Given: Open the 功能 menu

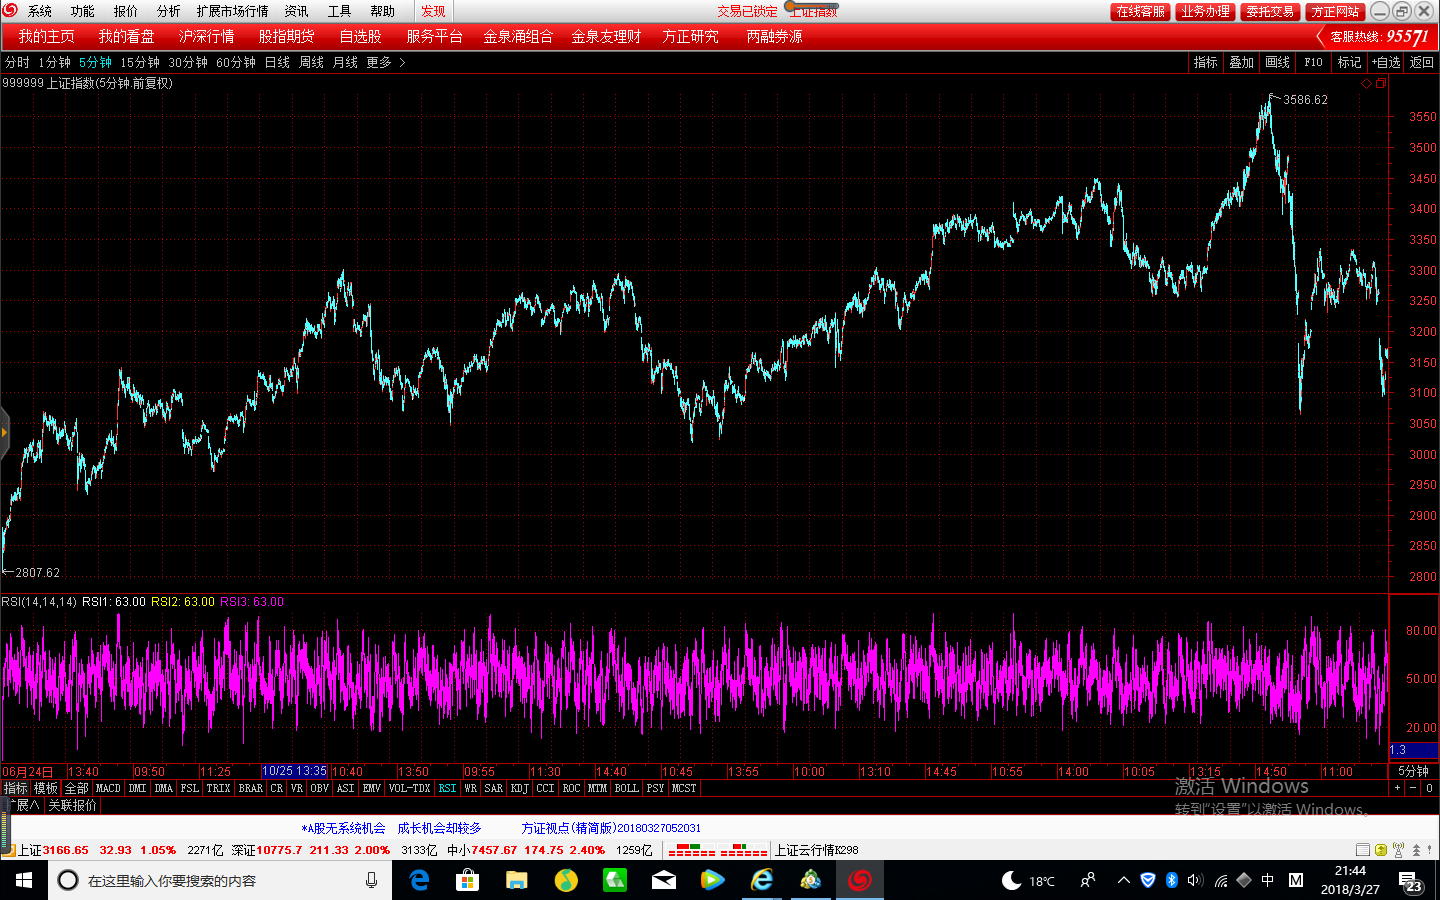Looking at the screenshot, I should coord(82,11).
